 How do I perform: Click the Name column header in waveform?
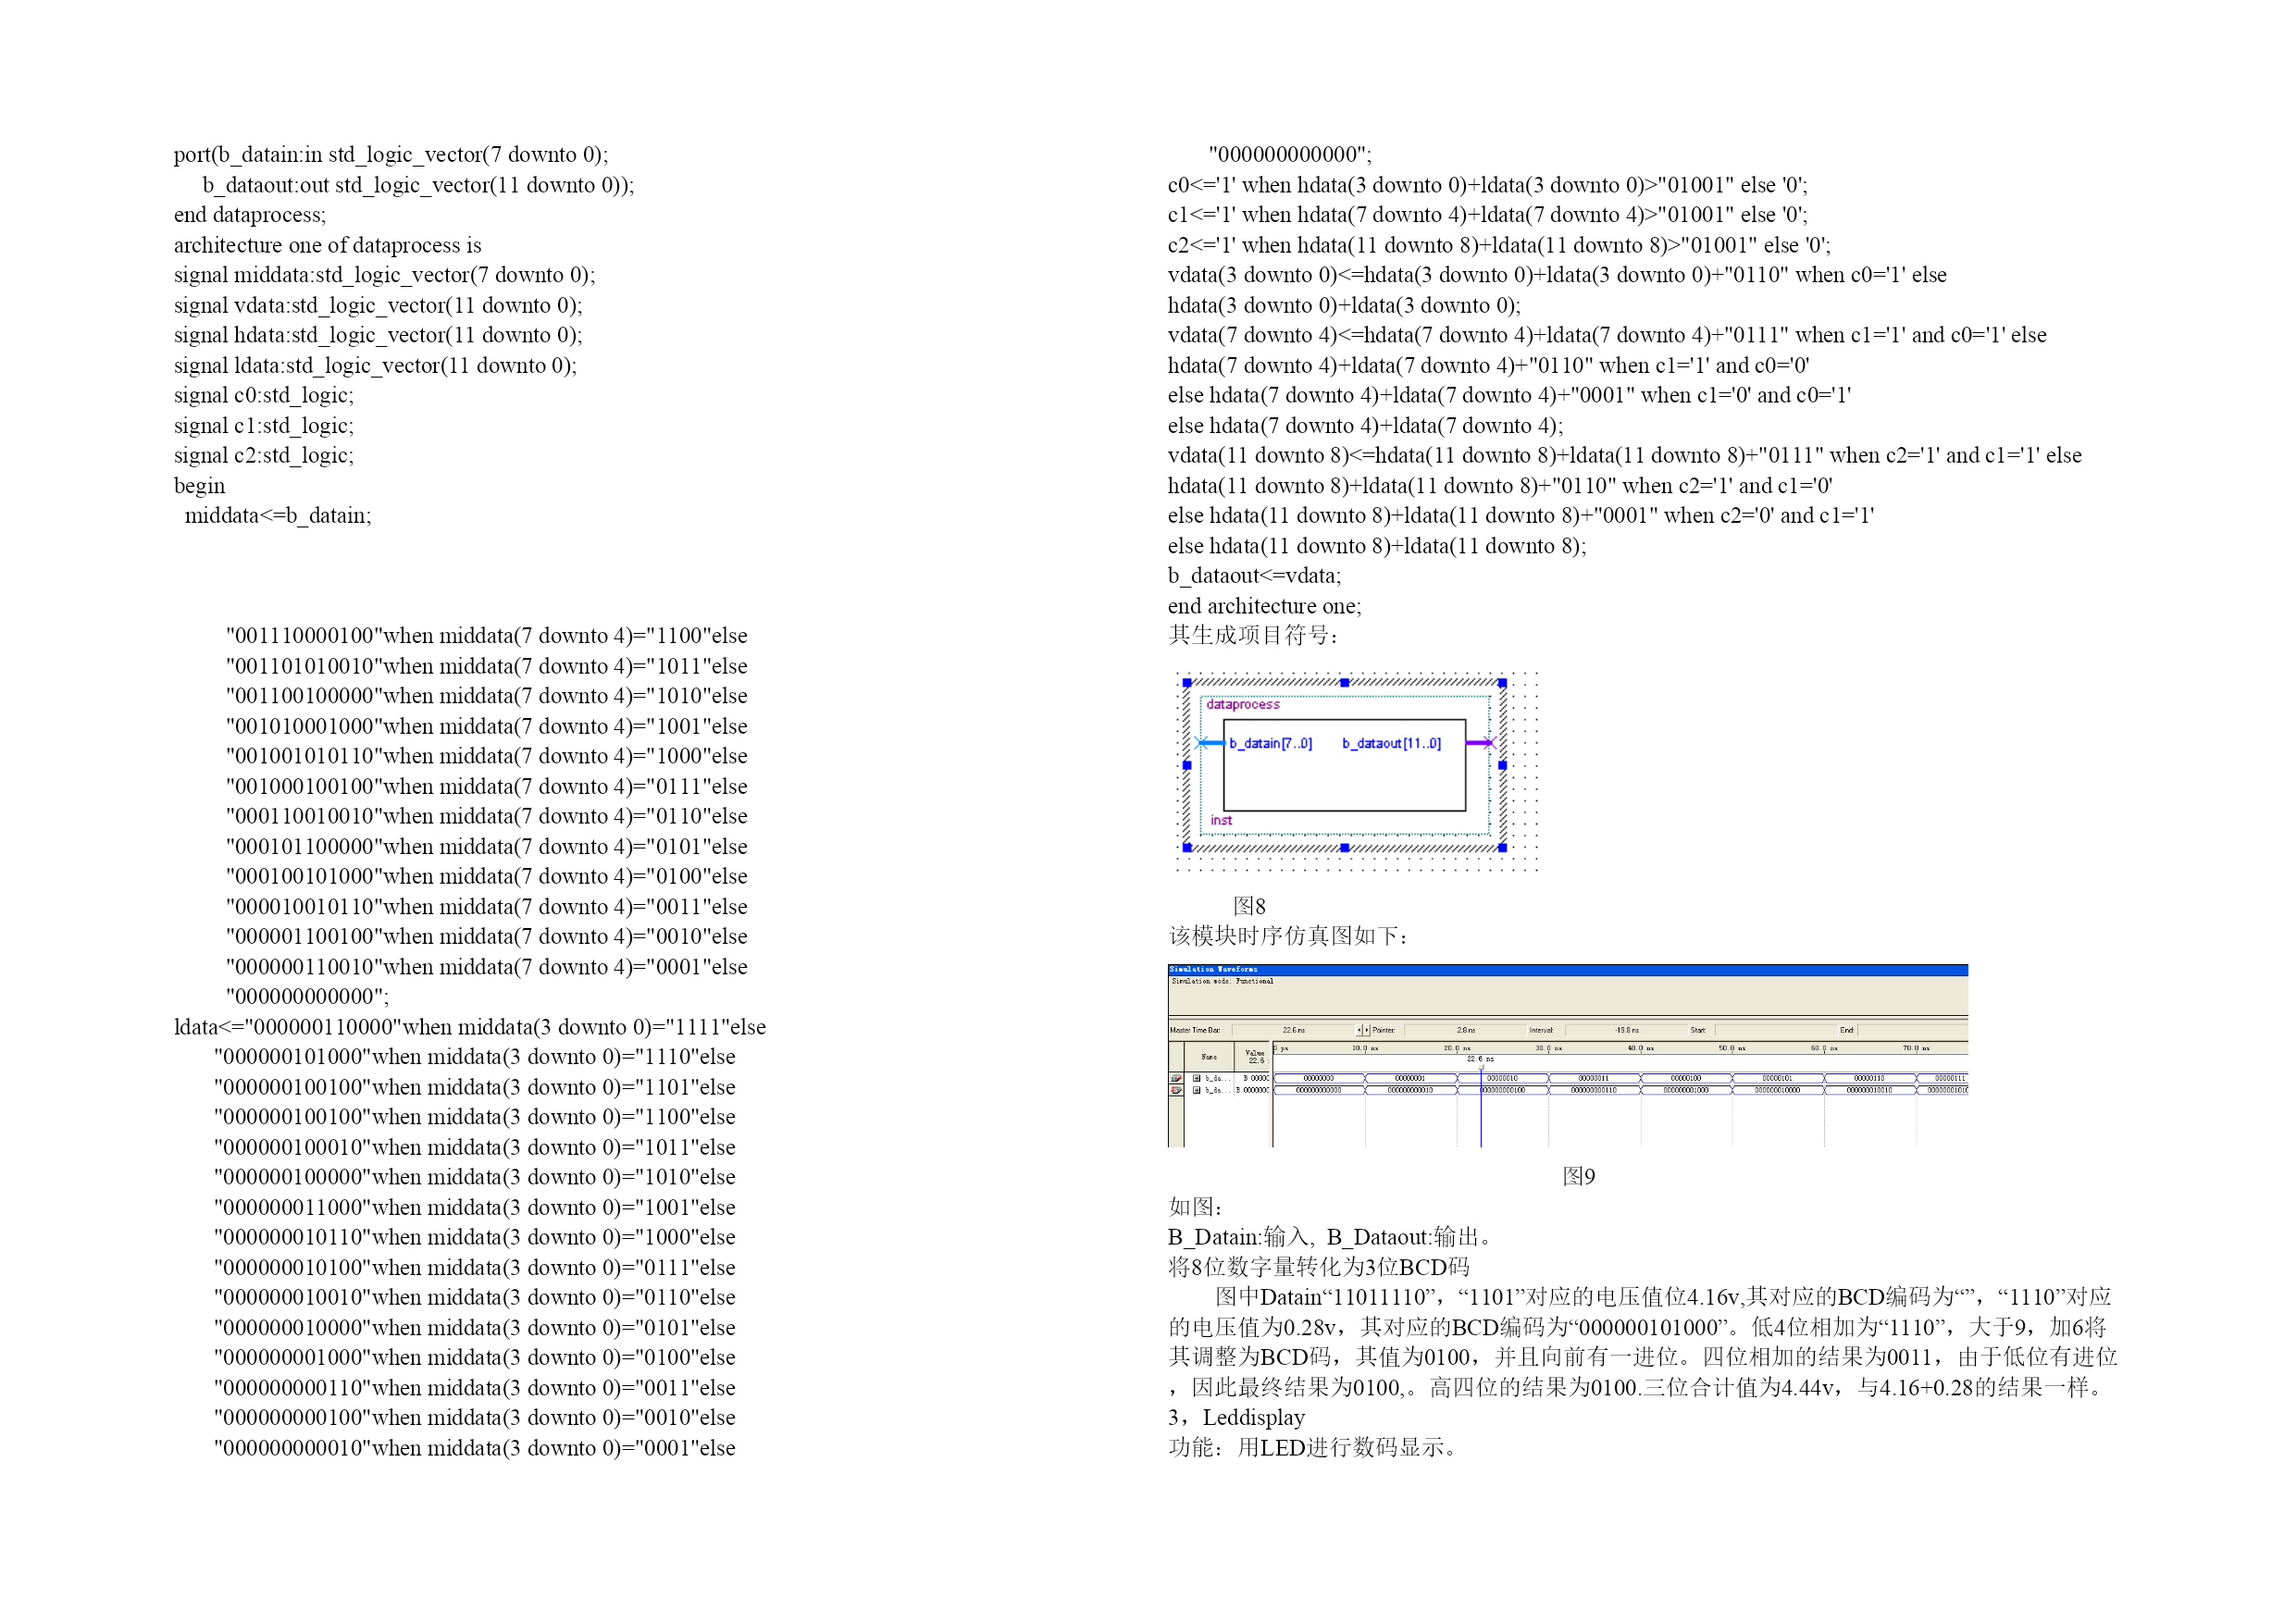click(1209, 1057)
